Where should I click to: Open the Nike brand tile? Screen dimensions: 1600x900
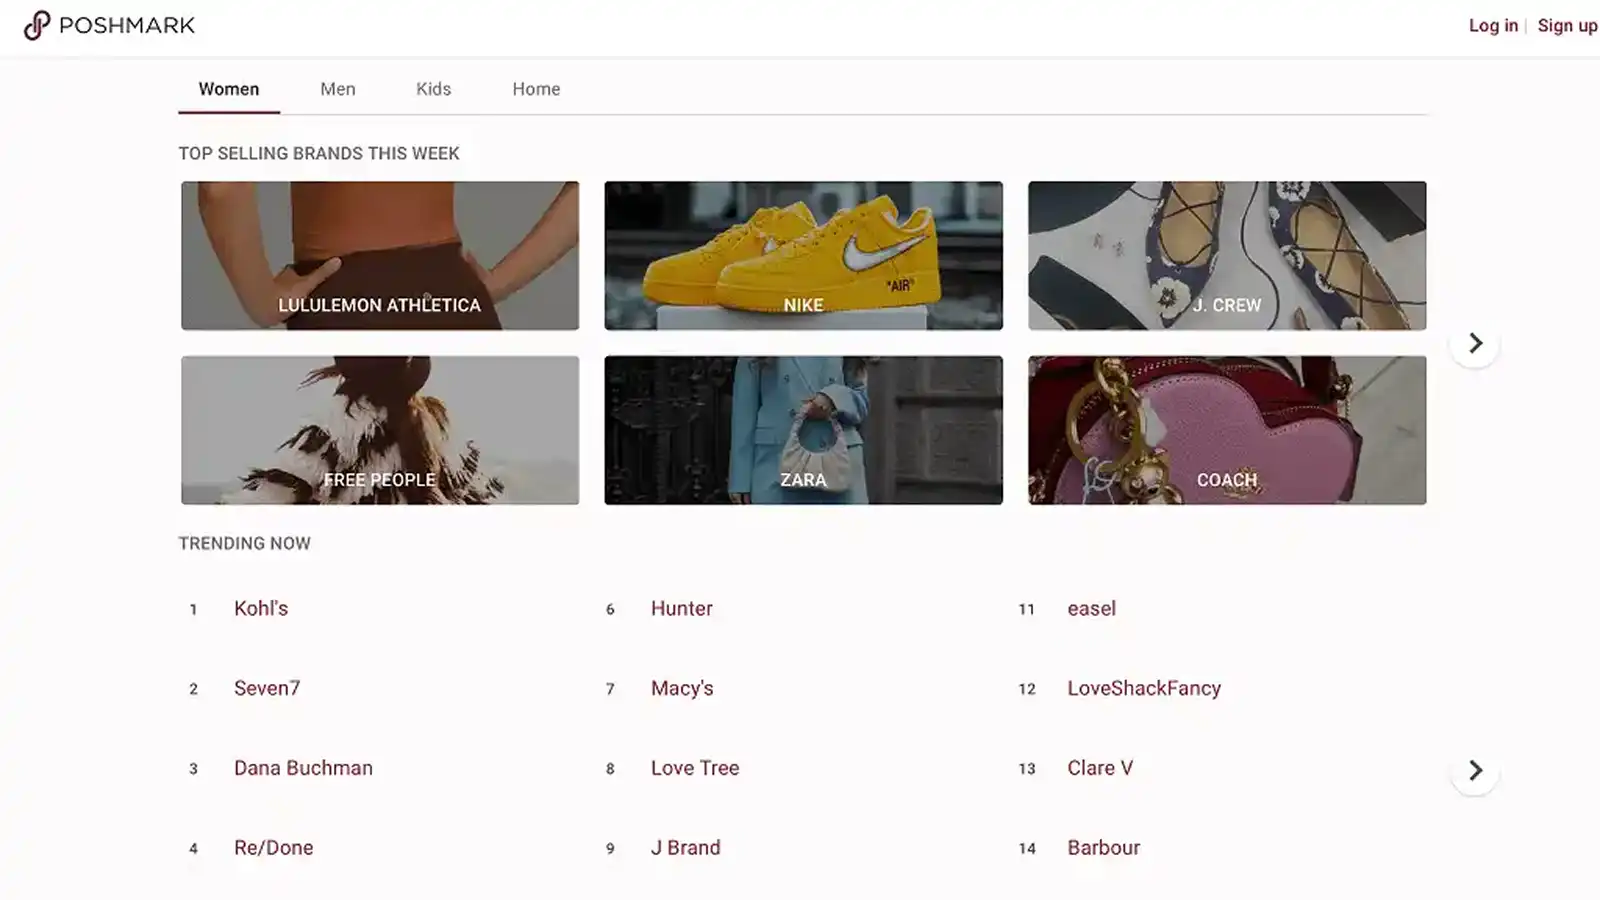803,255
